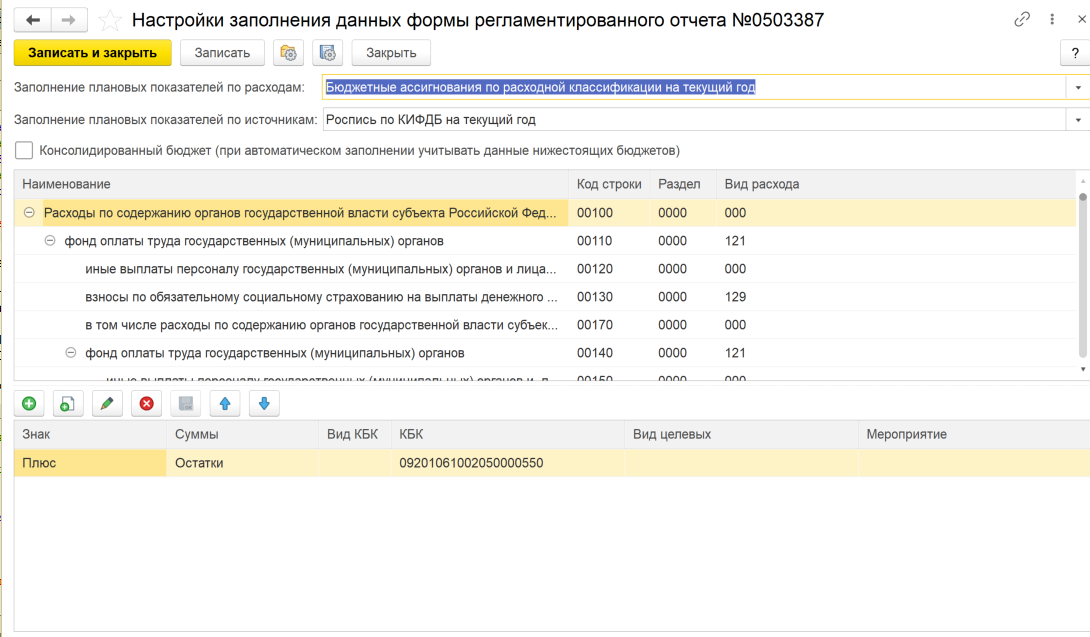Click the Записать и закрыть button
The image size is (1090, 637).
[x=93, y=52]
